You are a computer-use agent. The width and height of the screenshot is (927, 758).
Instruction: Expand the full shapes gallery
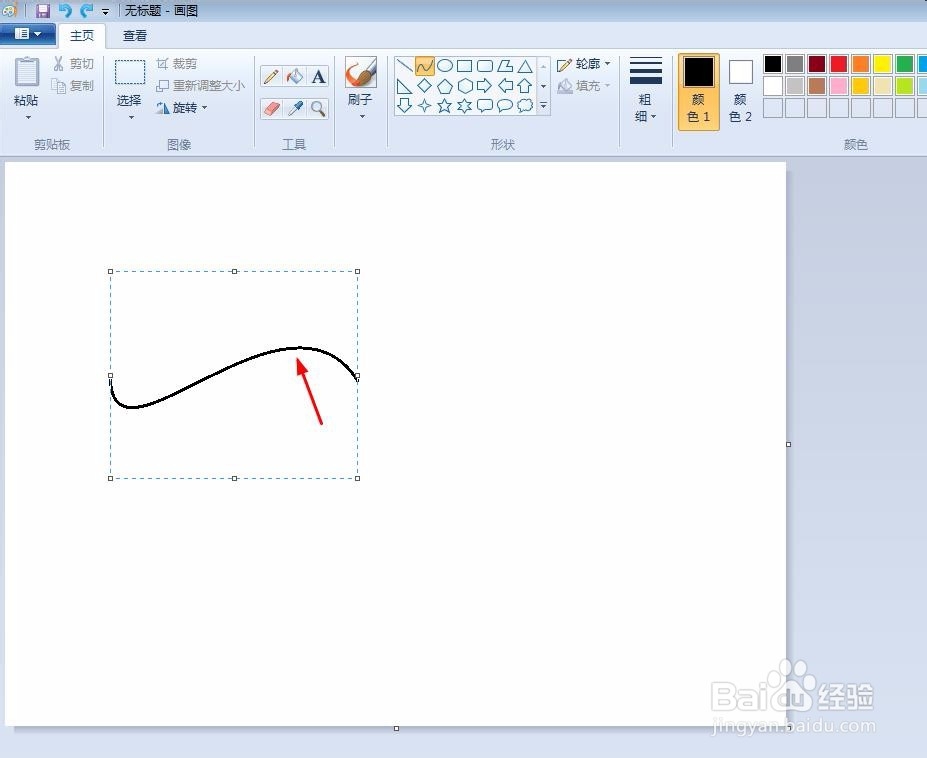click(x=543, y=106)
